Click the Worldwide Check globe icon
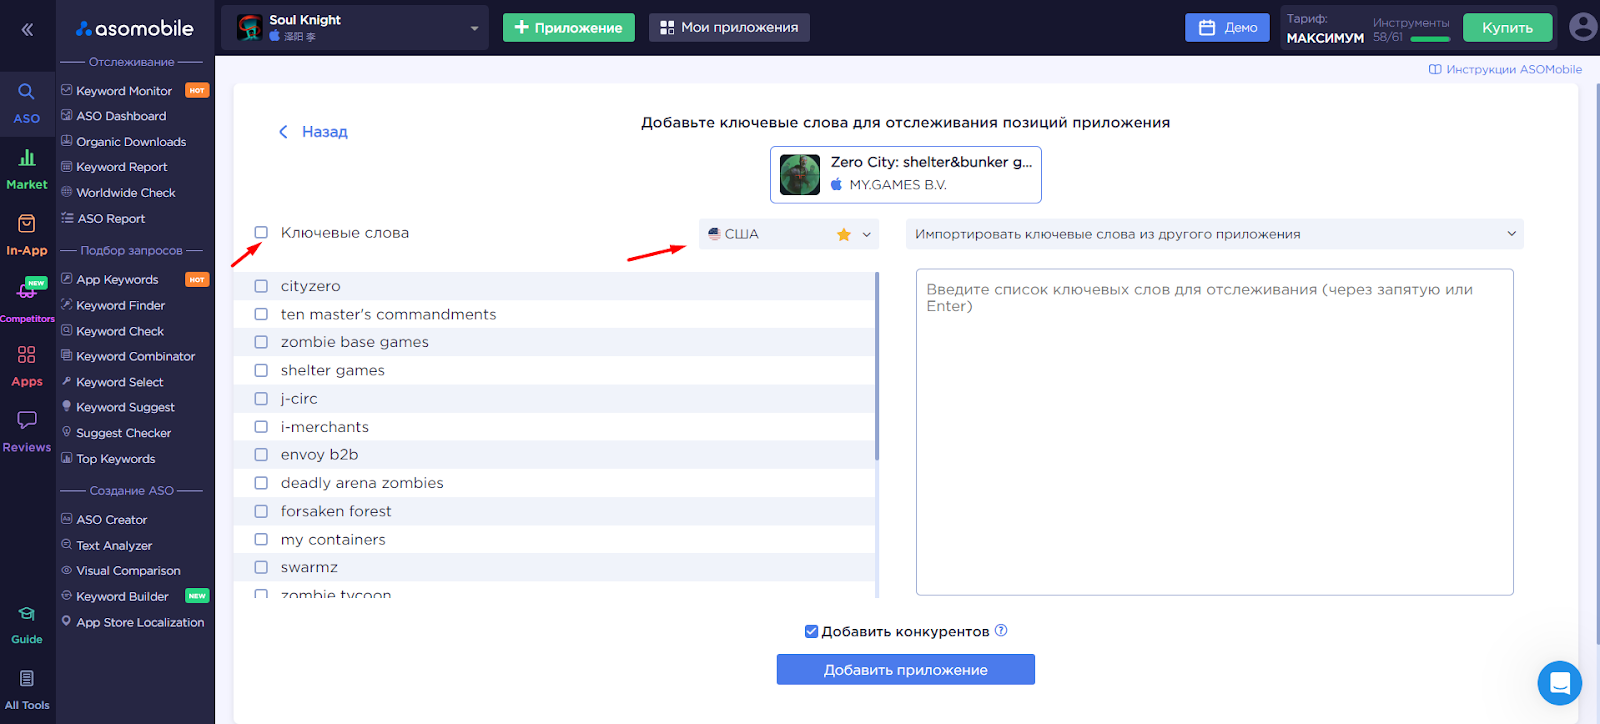The image size is (1600, 724). (x=67, y=192)
